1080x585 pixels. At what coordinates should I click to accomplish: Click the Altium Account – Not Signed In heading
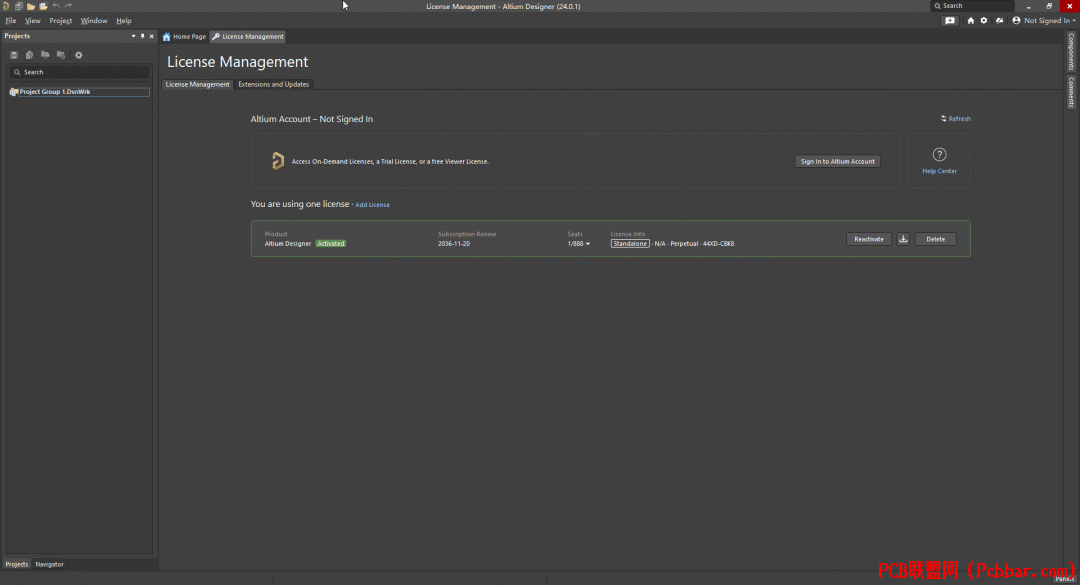311,119
